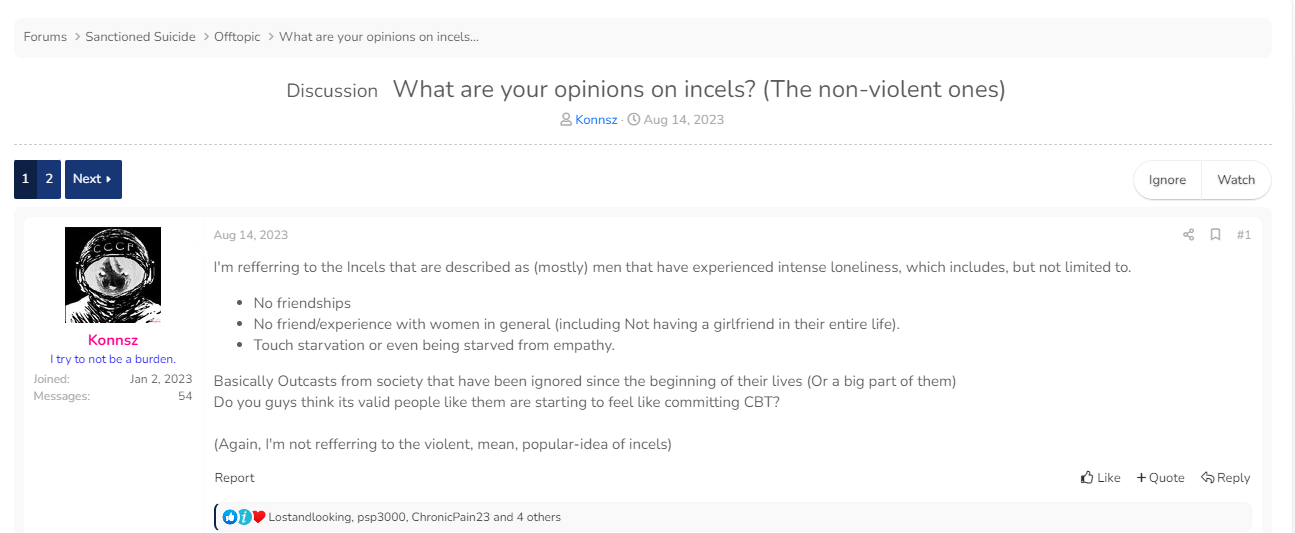Quote the first post
Image resolution: width=1295 pixels, height=533 pixels.
(1160, 478)
